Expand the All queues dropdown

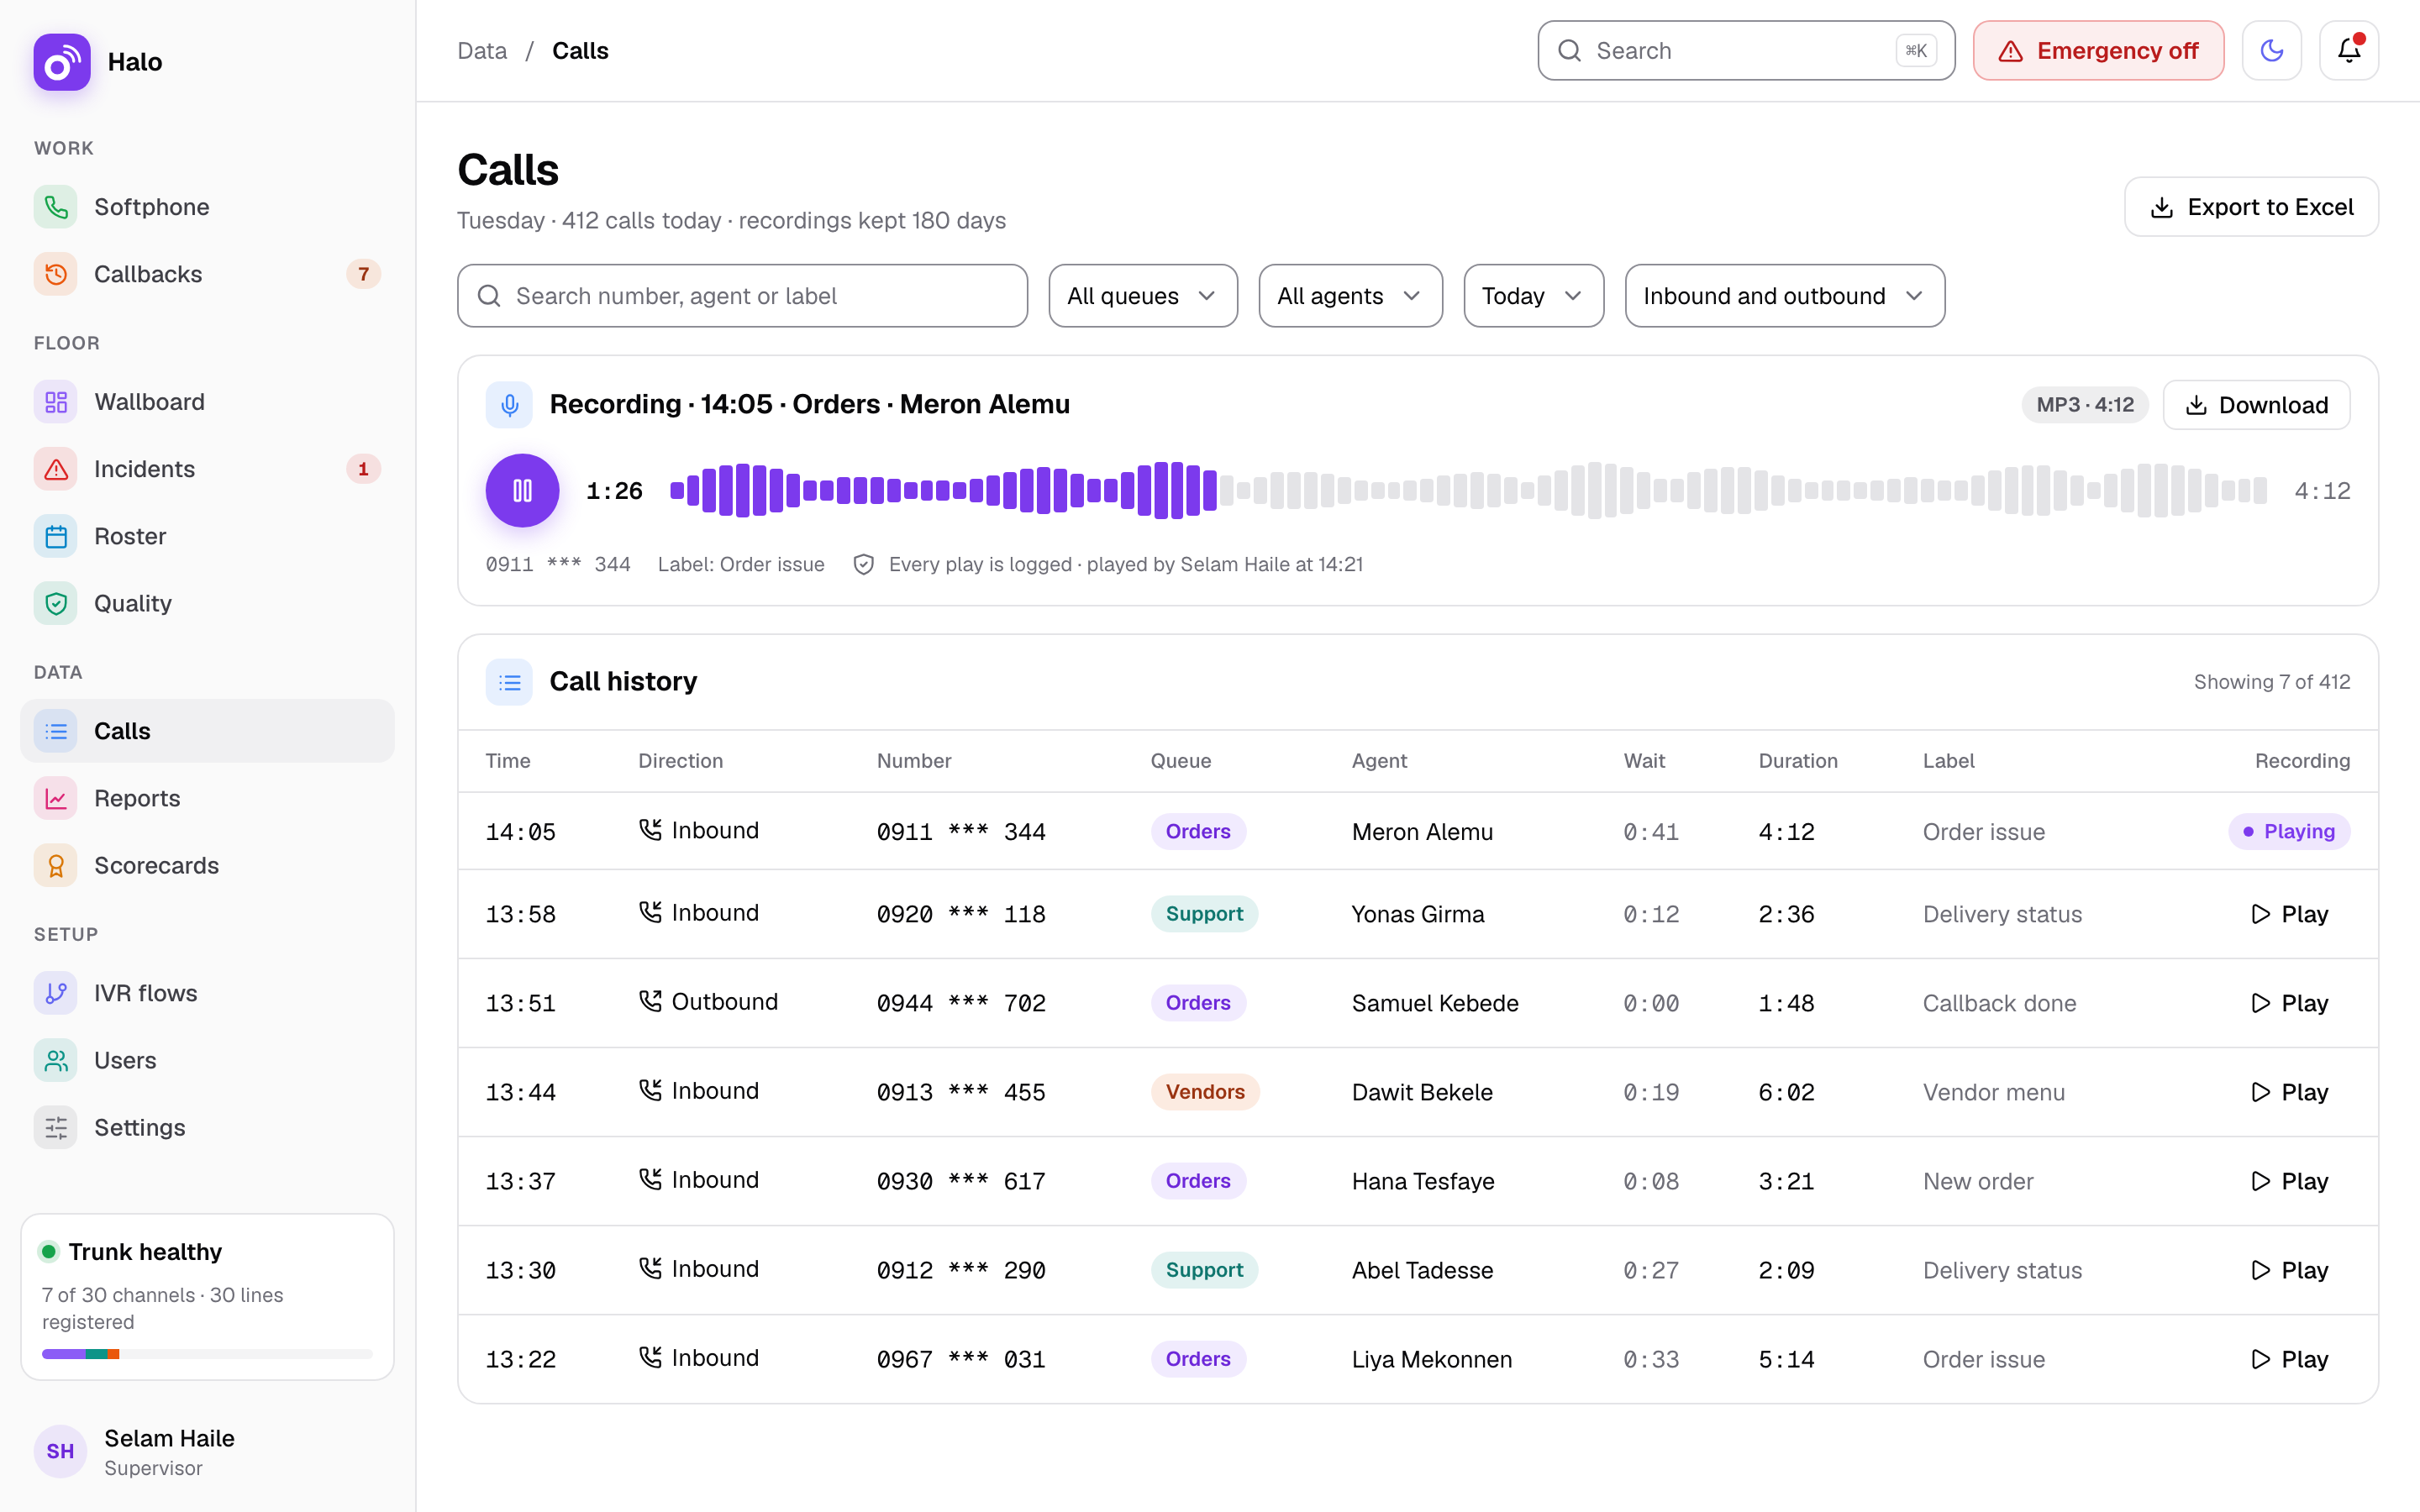[1142, 296]
